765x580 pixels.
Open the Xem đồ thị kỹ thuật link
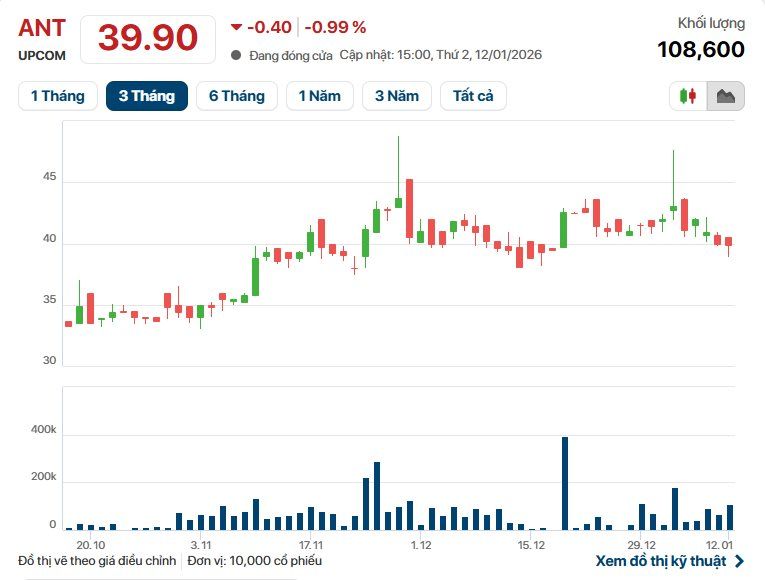click(x=660, y=561)
